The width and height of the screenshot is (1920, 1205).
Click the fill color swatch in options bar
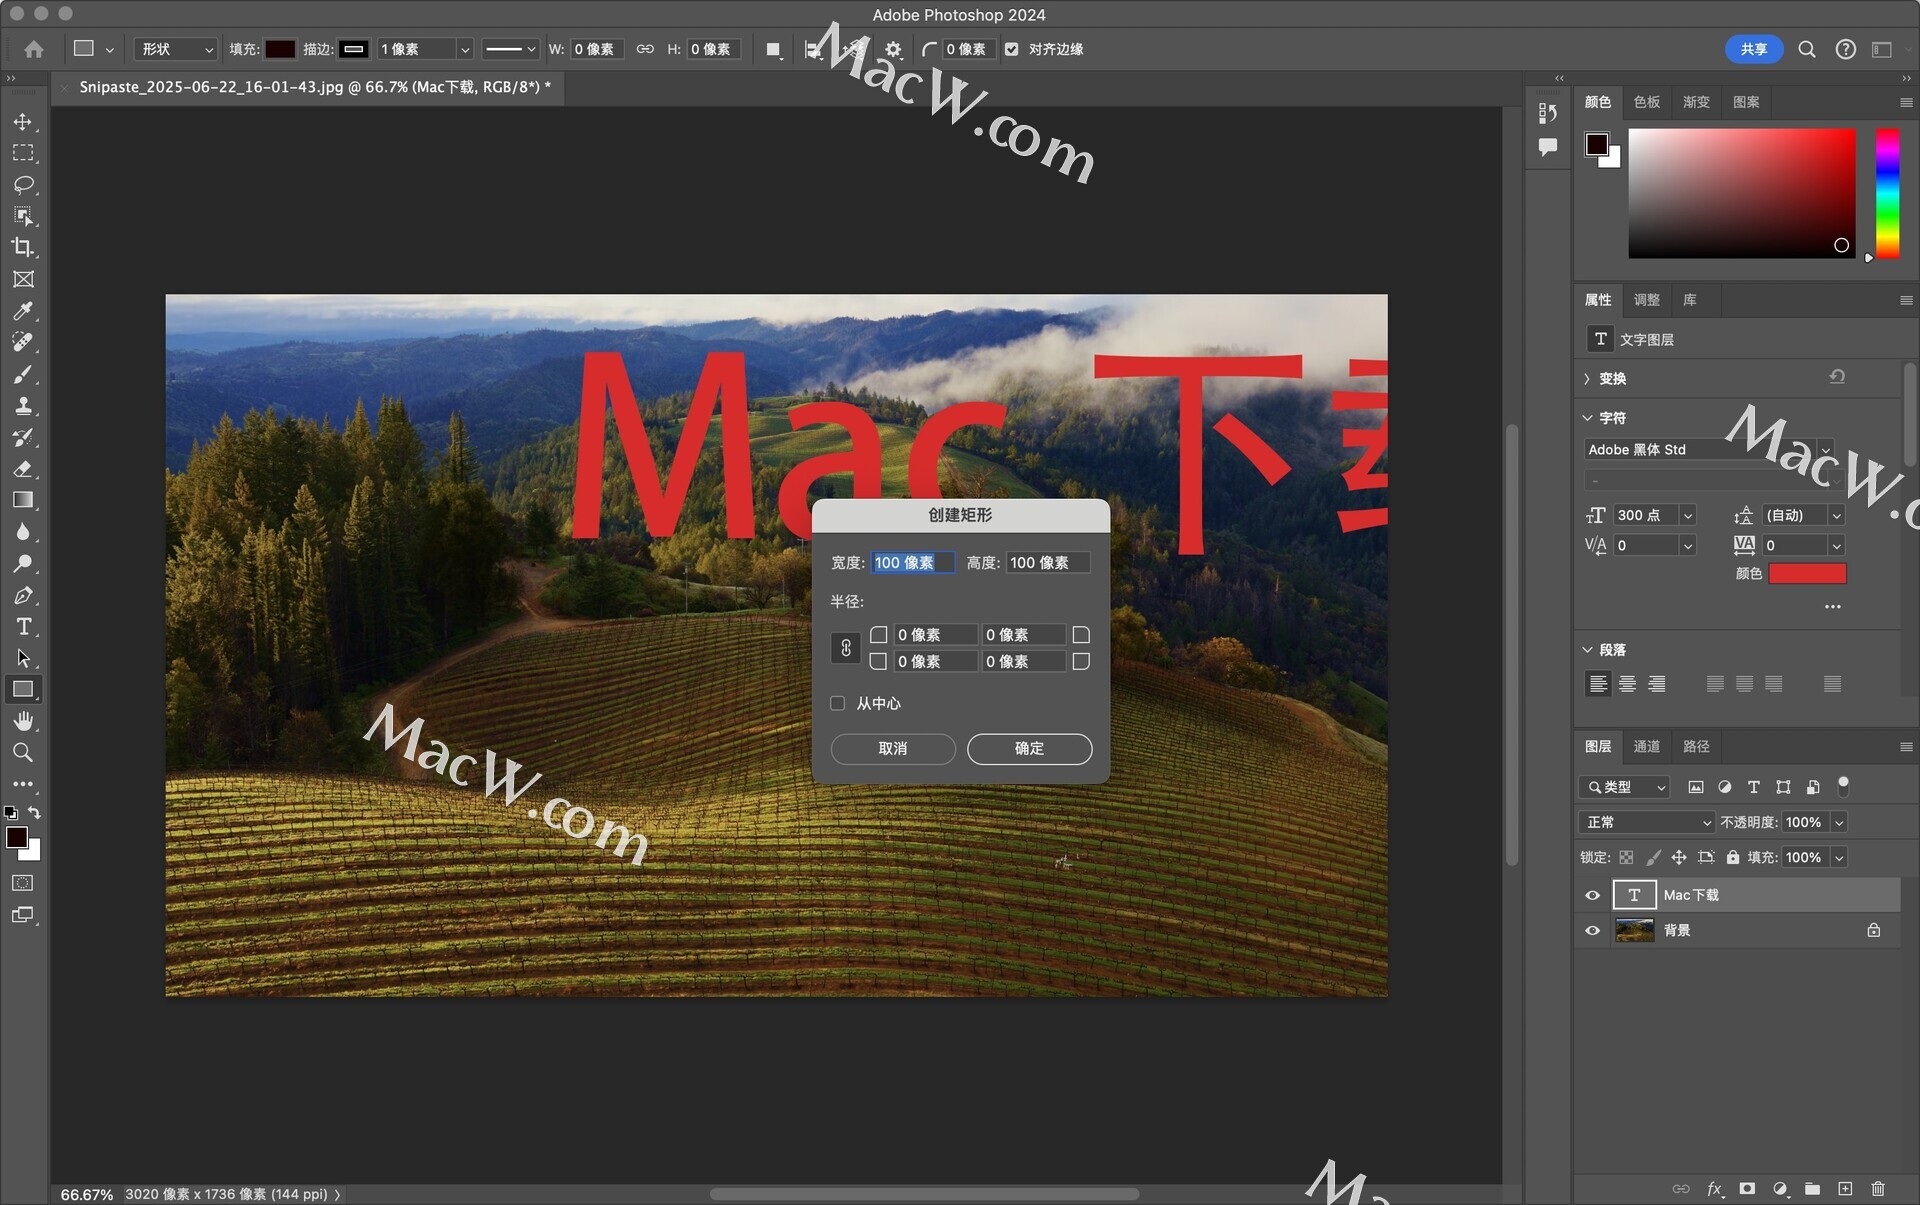(x=280, y=49)
